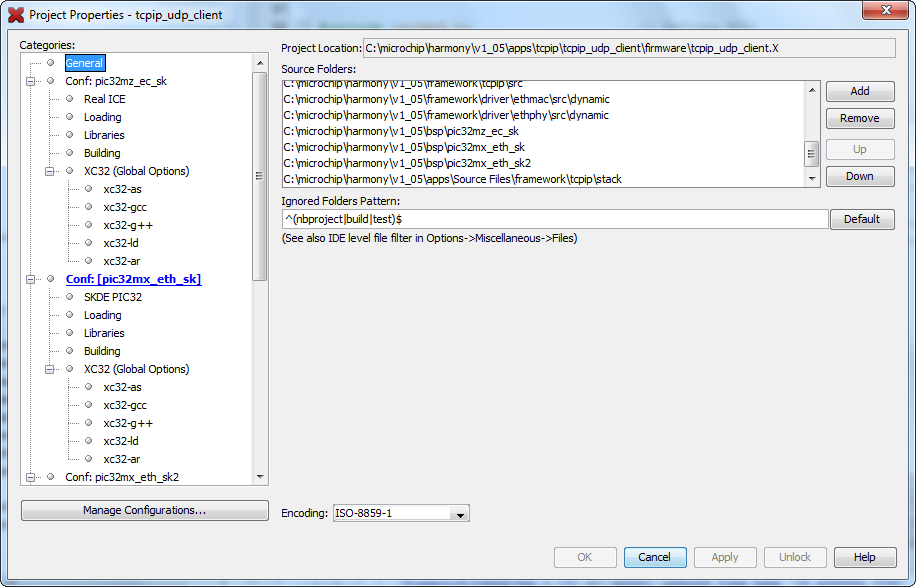This screenshot has height=587, width=916.
Task: Click the Categories tree scrollbar thumb
Action: tap(260, 176)
